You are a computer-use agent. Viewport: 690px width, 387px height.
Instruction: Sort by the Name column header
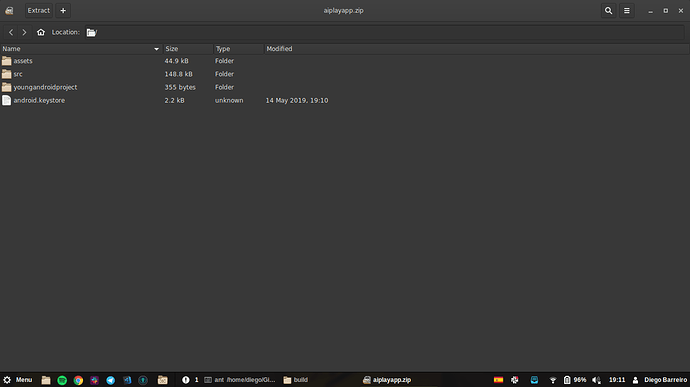coord(81,49)
